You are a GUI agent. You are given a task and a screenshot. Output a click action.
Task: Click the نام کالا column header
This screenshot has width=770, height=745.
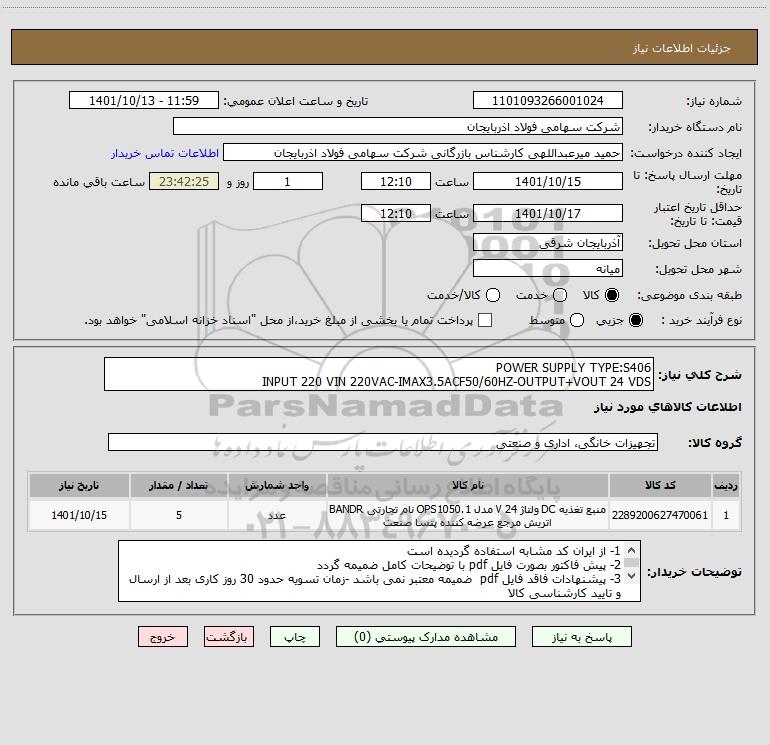pos(468,486)
